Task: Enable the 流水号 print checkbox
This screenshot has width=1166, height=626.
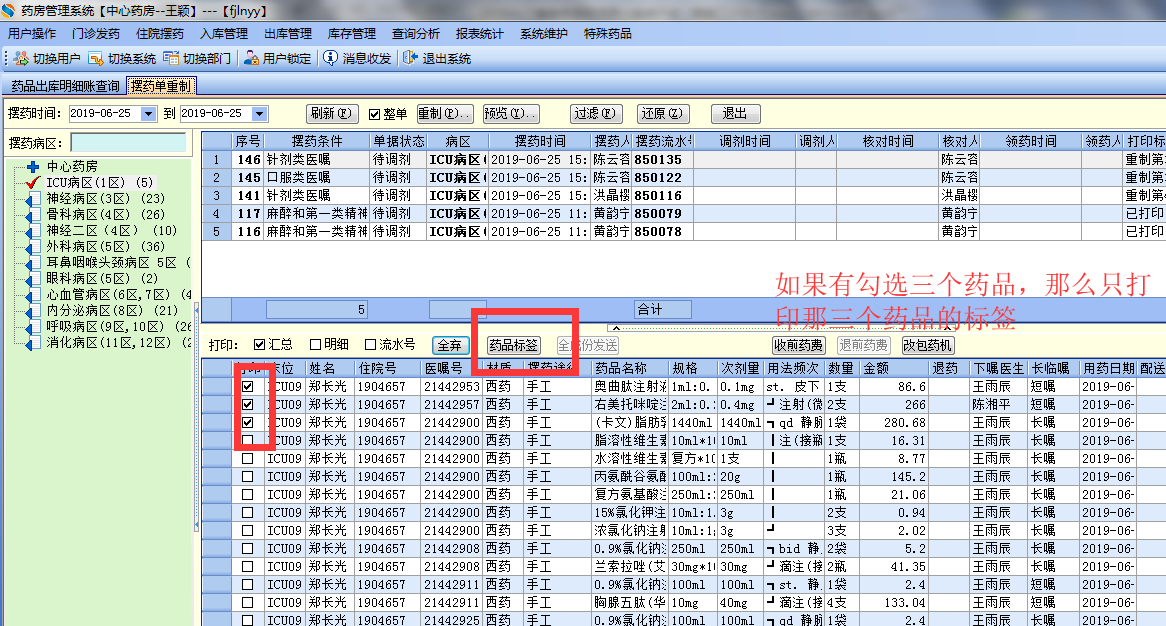Action: coord(370,345)
